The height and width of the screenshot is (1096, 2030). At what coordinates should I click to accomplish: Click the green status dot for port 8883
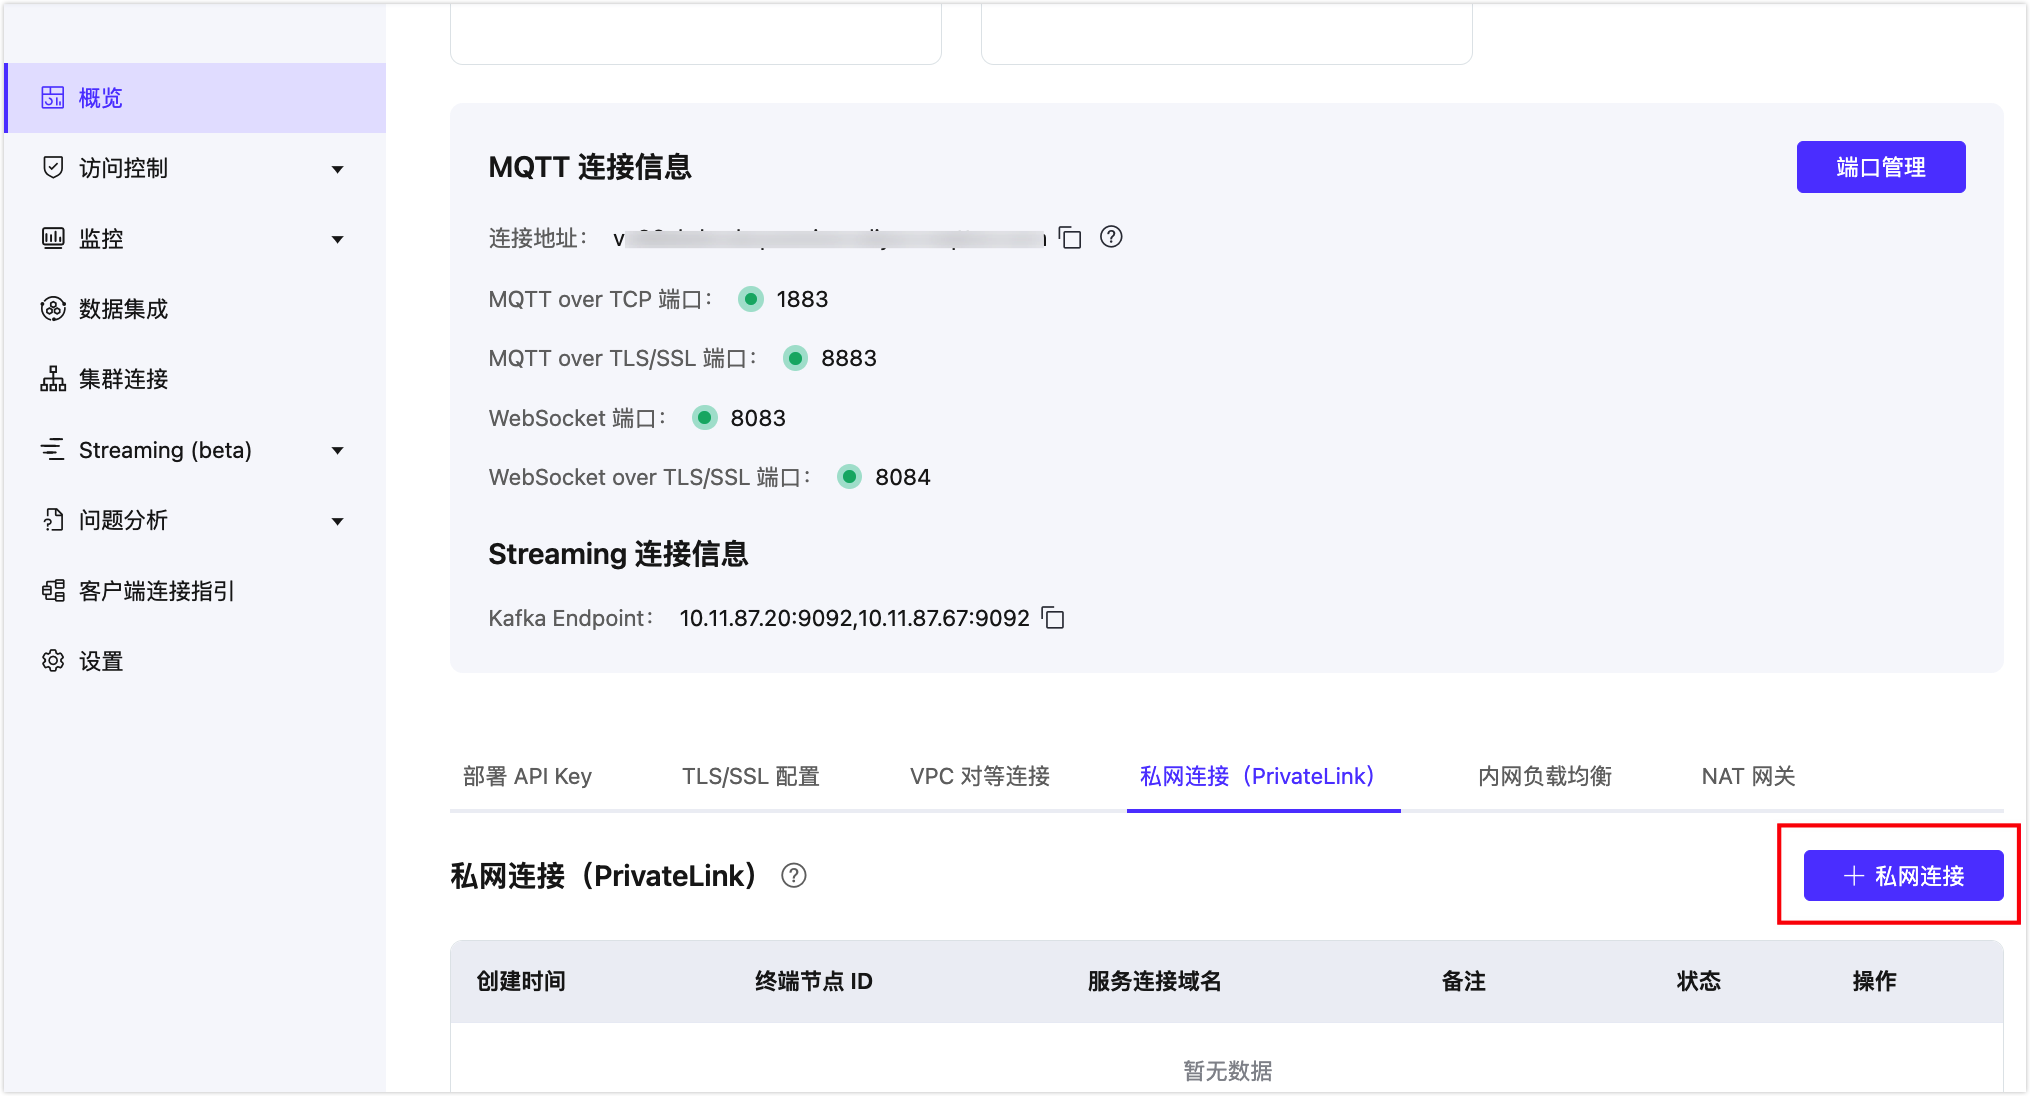pos(795,358)
